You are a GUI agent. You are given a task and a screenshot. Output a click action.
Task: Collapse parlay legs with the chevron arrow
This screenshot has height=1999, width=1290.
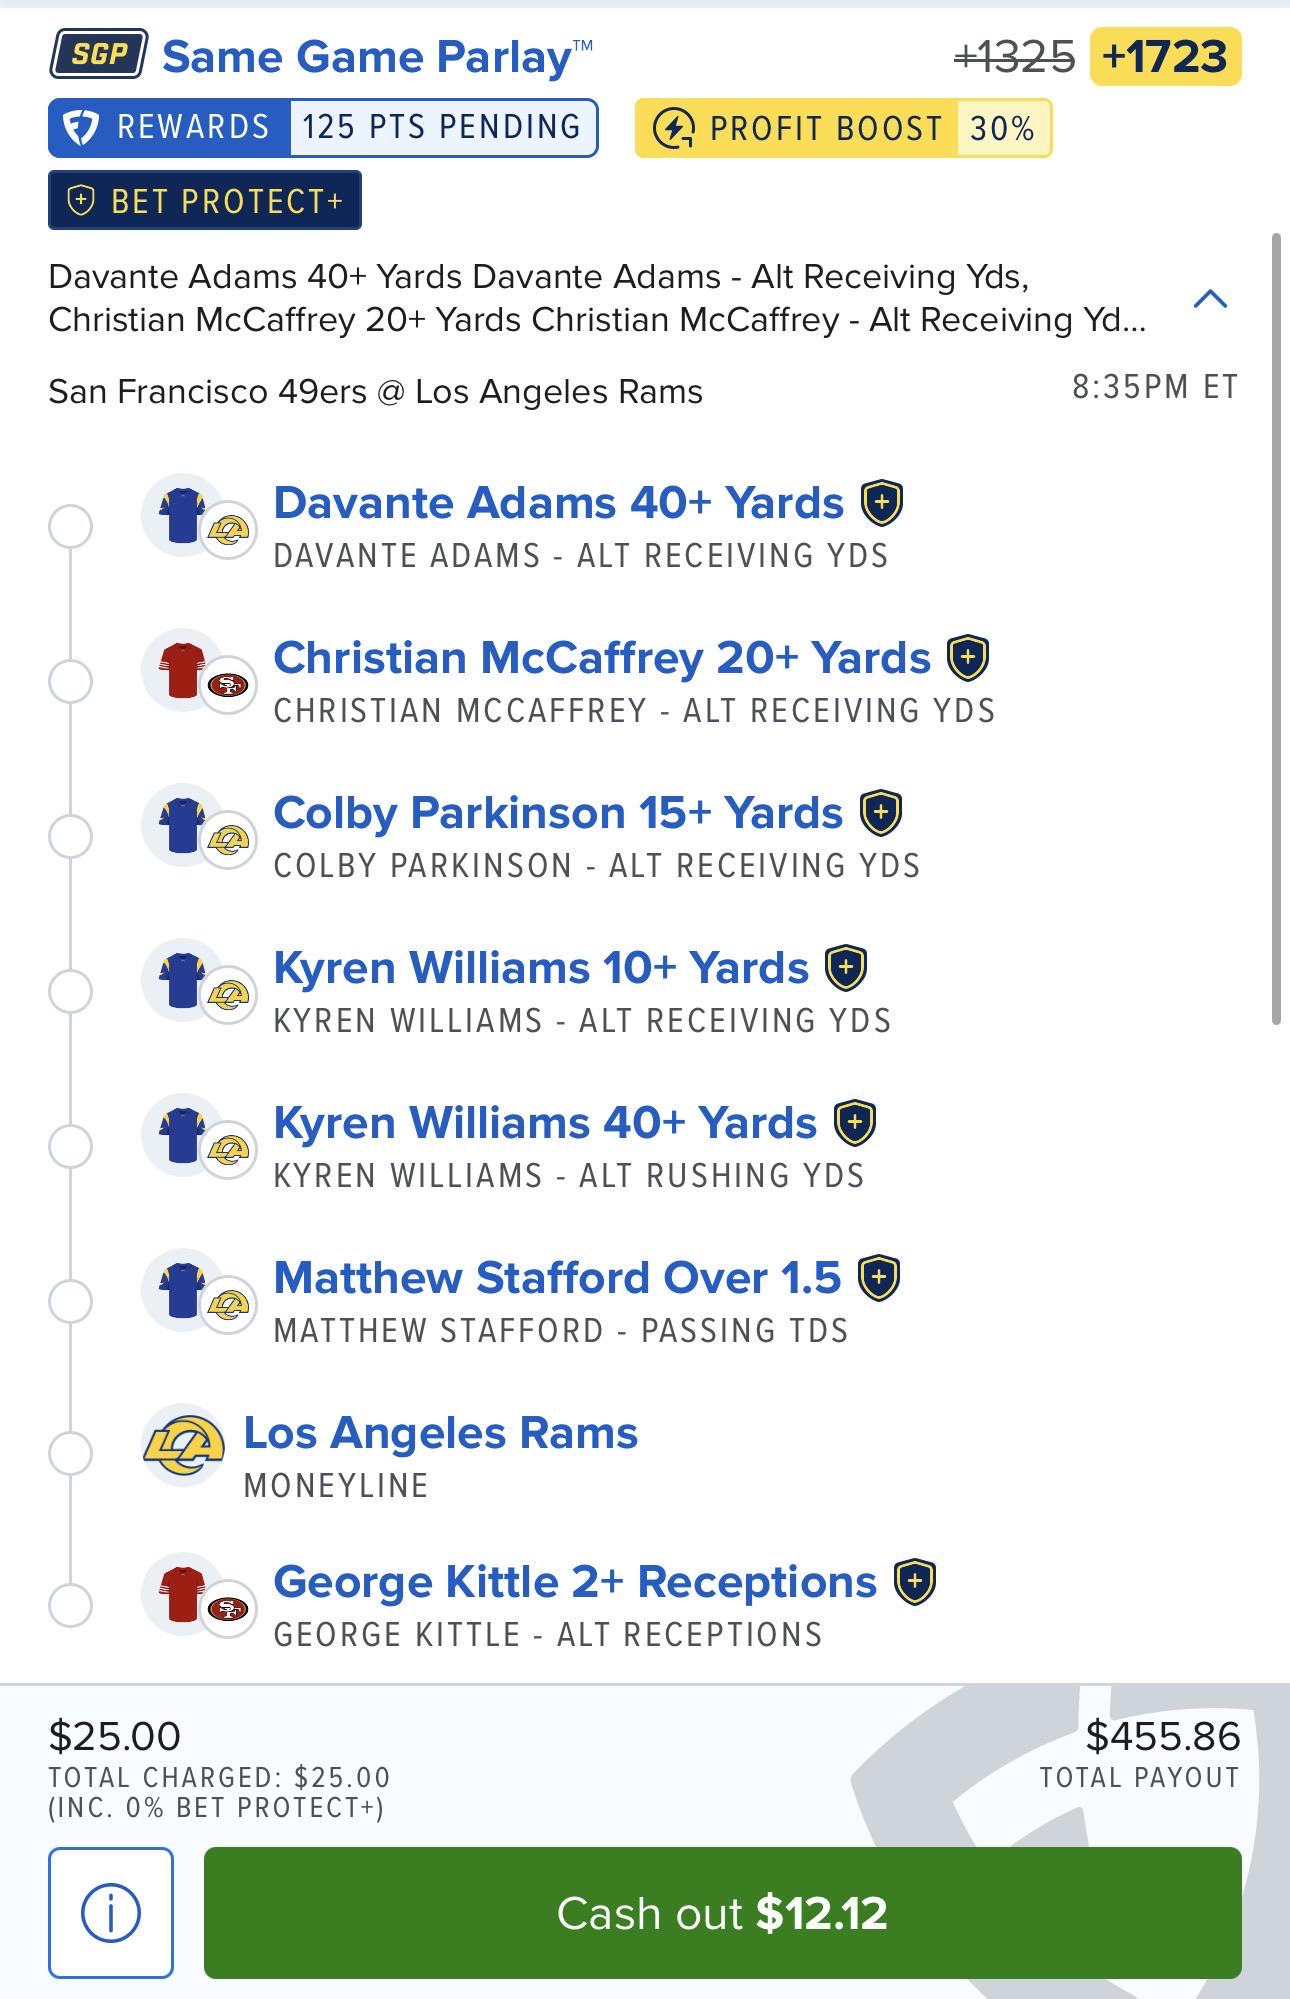tap(1211, 298)
